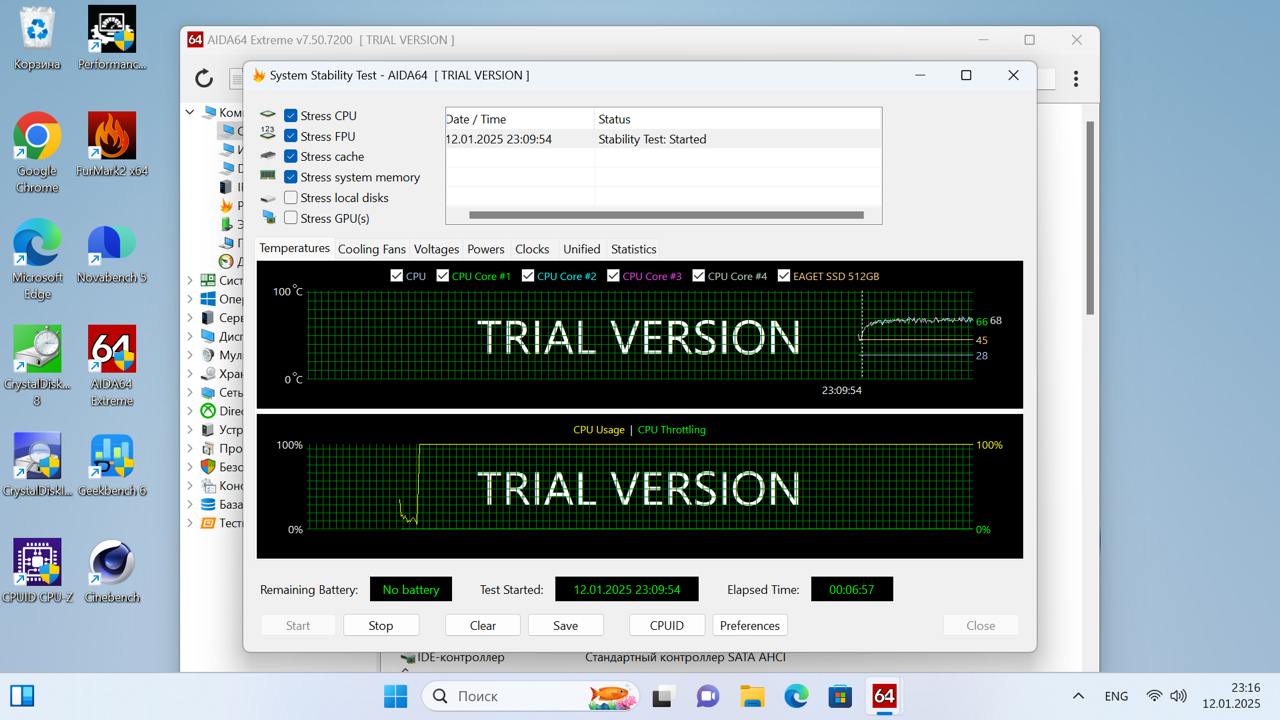Image resolution: width=1280 pixels, height=720 pixels.
Task: Toggle the CPU Core #2 graph checkbox
Action: point(528,276)
